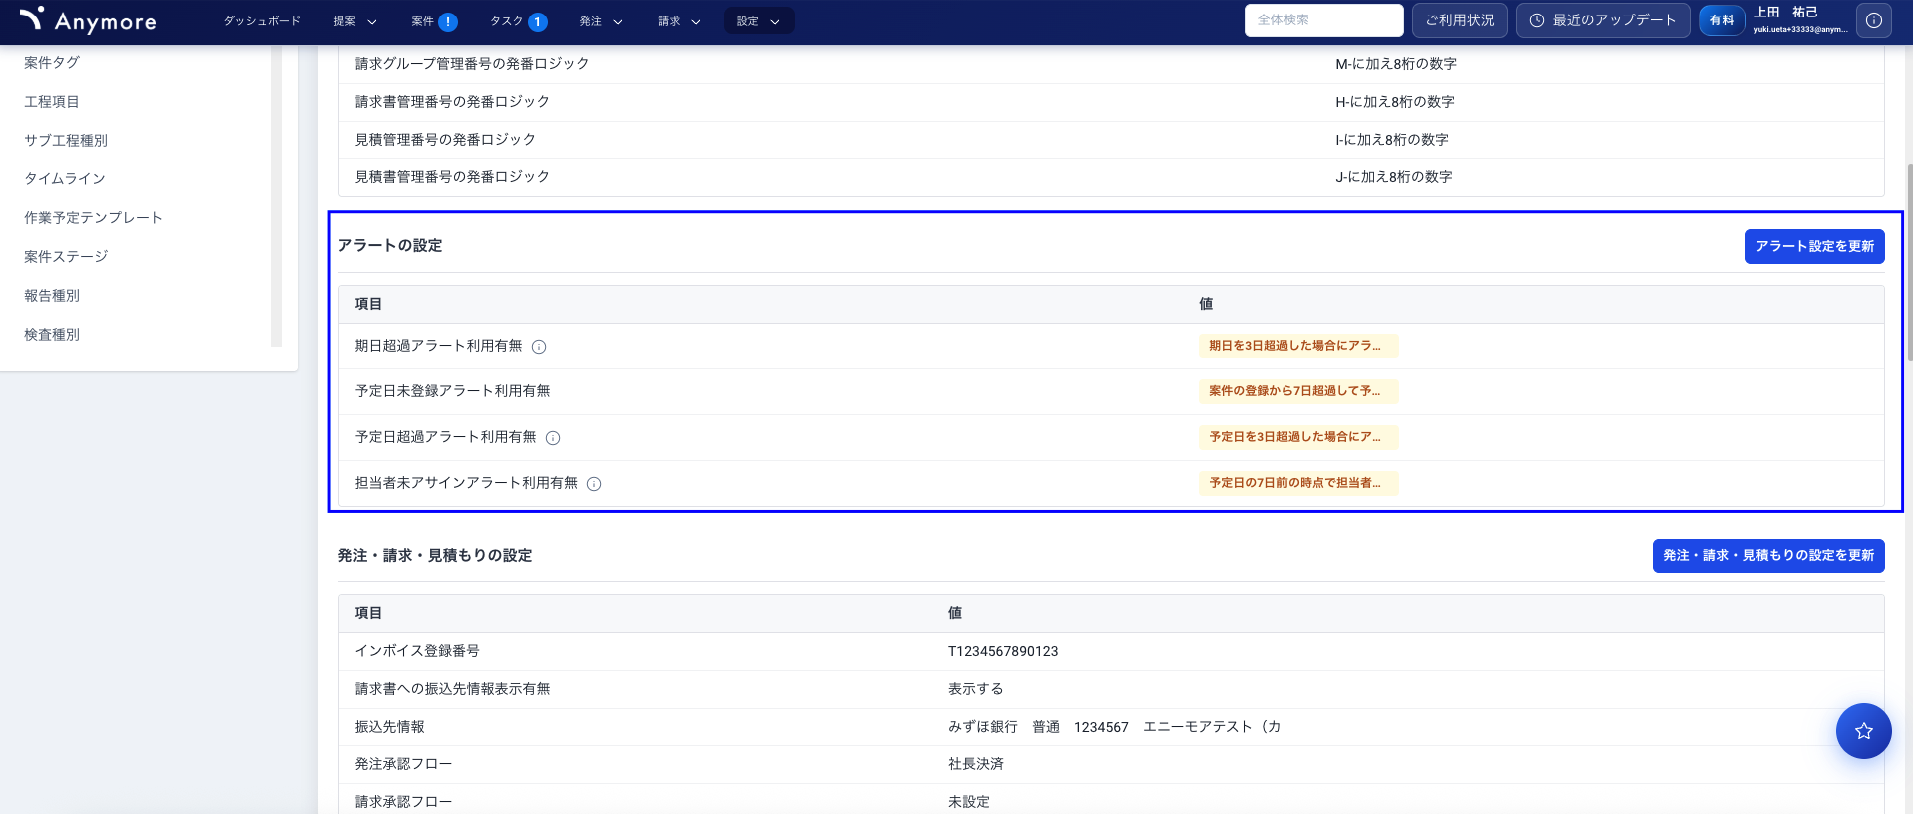Image resolution: width=1913 pixels, height=814 pixels.
Task: Click info icon beside 担当者未アサインアラート利用有無
Action: tap(594, 484)
